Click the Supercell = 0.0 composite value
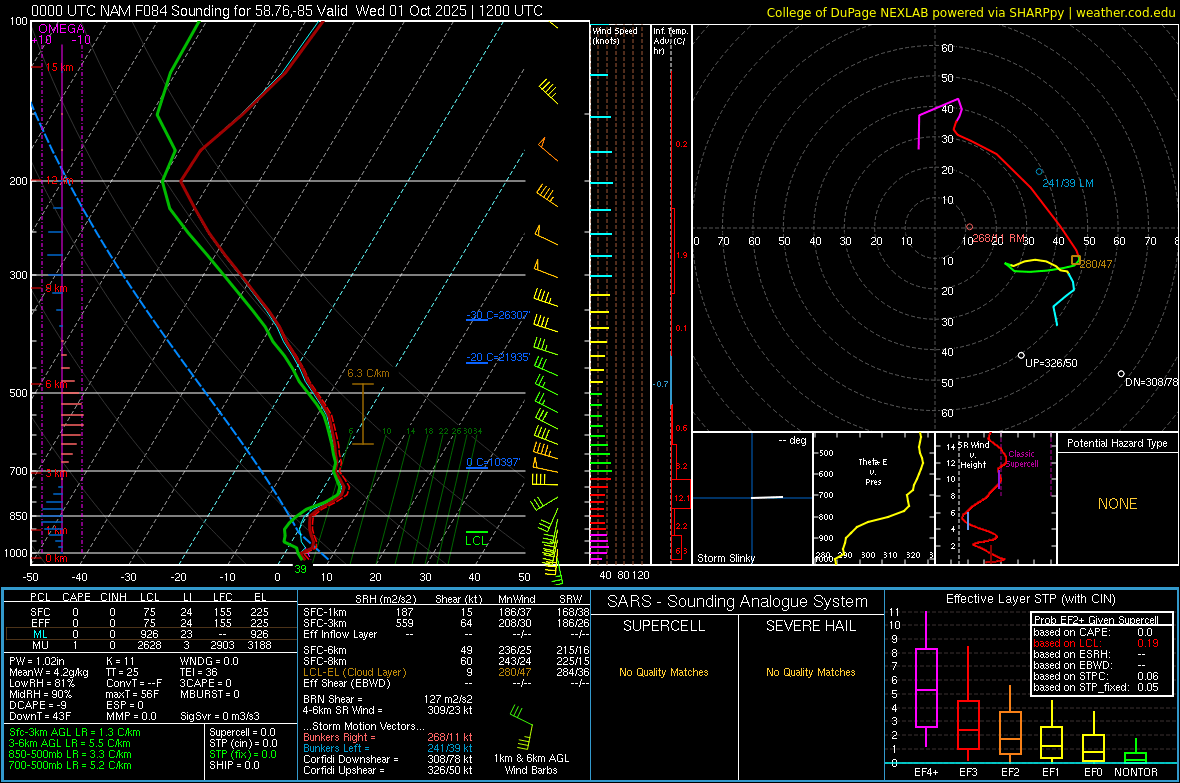 coord(242,732)
